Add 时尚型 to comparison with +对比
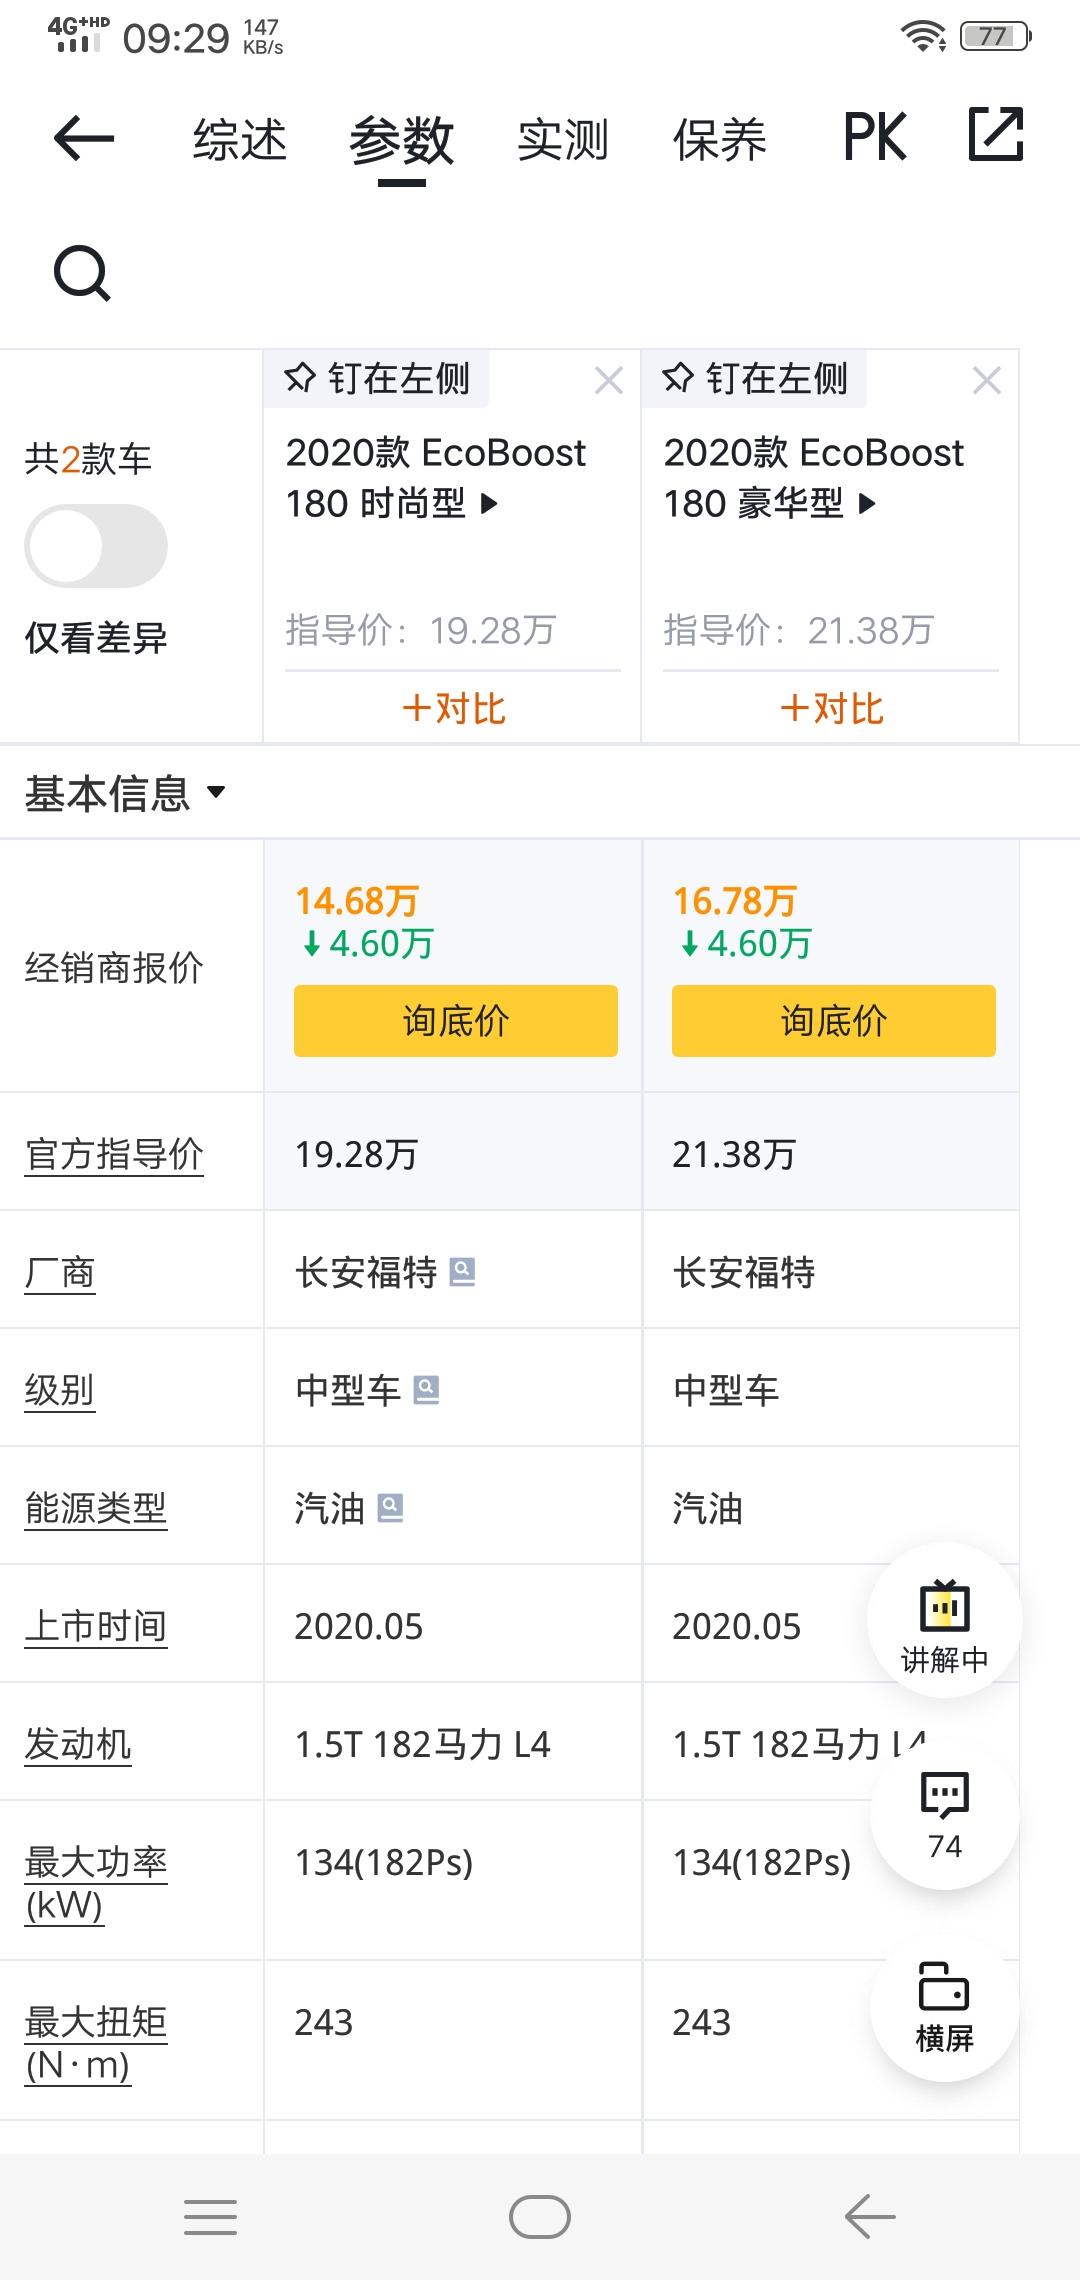Screen dimensions: 1080x2280 (453, 709)
